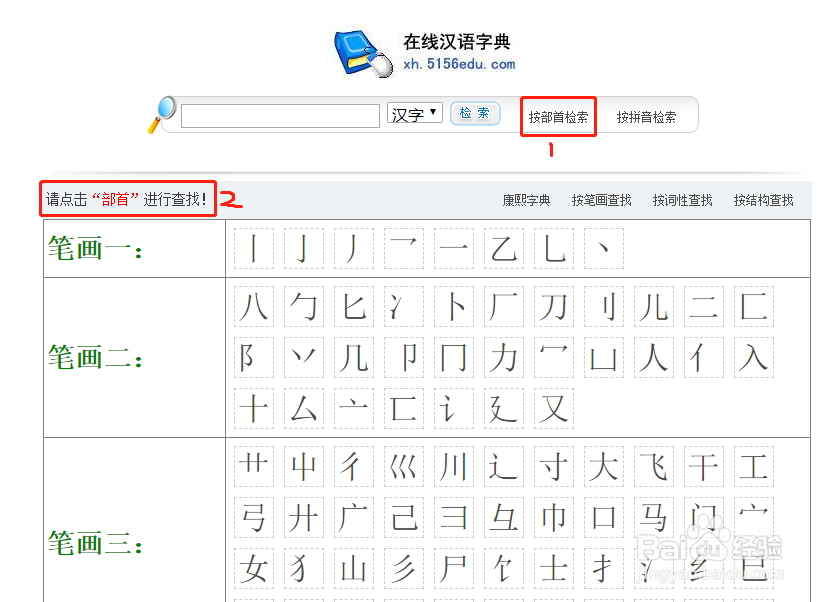830x602 pixels.
Task: Select the 人 radical in 笔画二 row
Action: 654,357
